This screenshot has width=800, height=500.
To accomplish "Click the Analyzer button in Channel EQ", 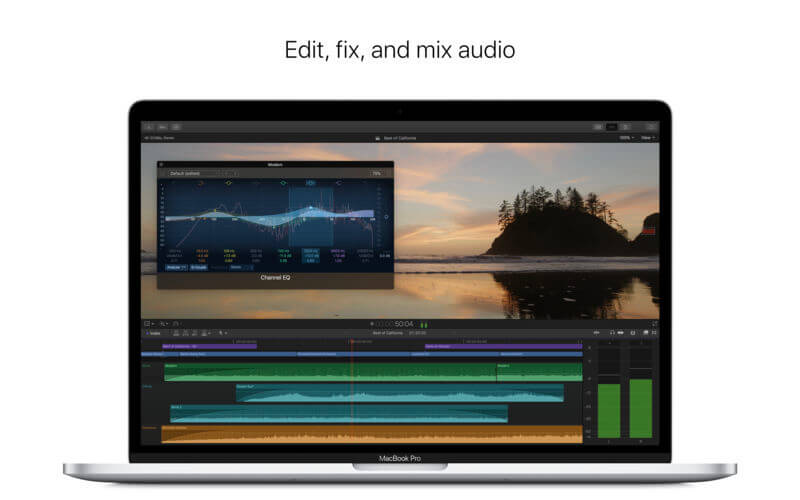I will click(176, 267).
